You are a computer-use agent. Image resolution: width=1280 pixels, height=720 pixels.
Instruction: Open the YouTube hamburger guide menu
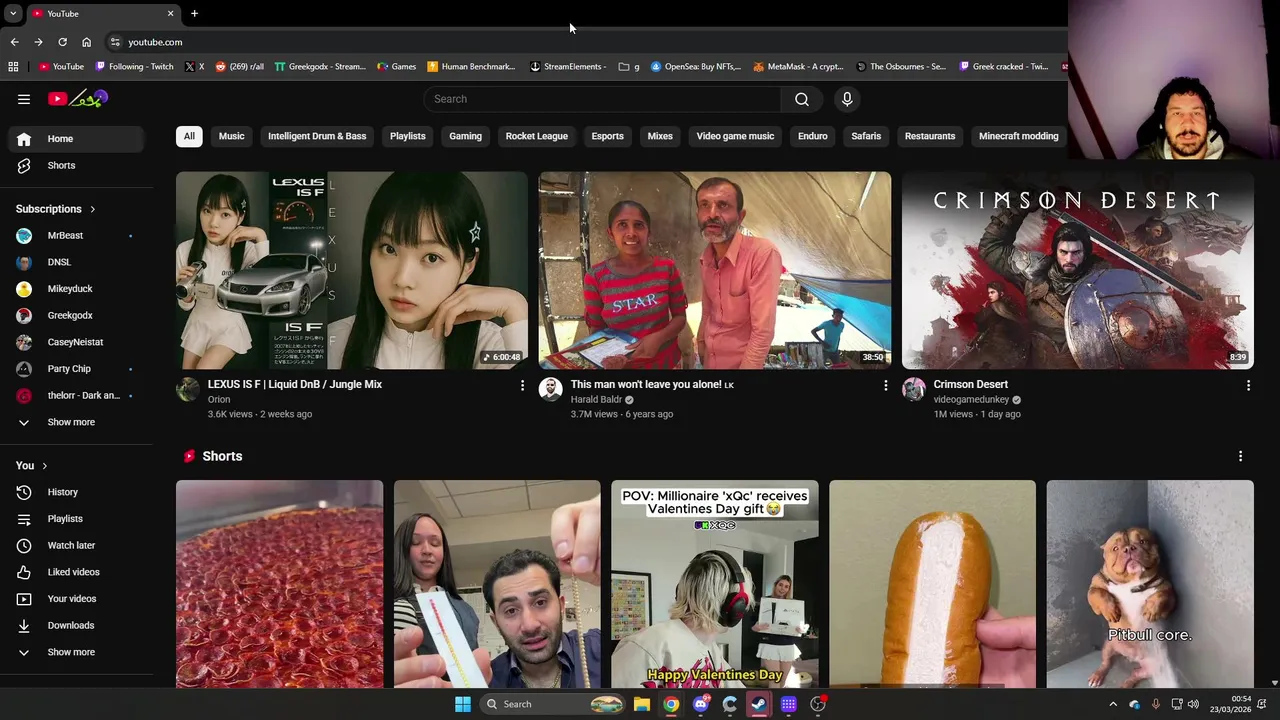pos(24,99)
